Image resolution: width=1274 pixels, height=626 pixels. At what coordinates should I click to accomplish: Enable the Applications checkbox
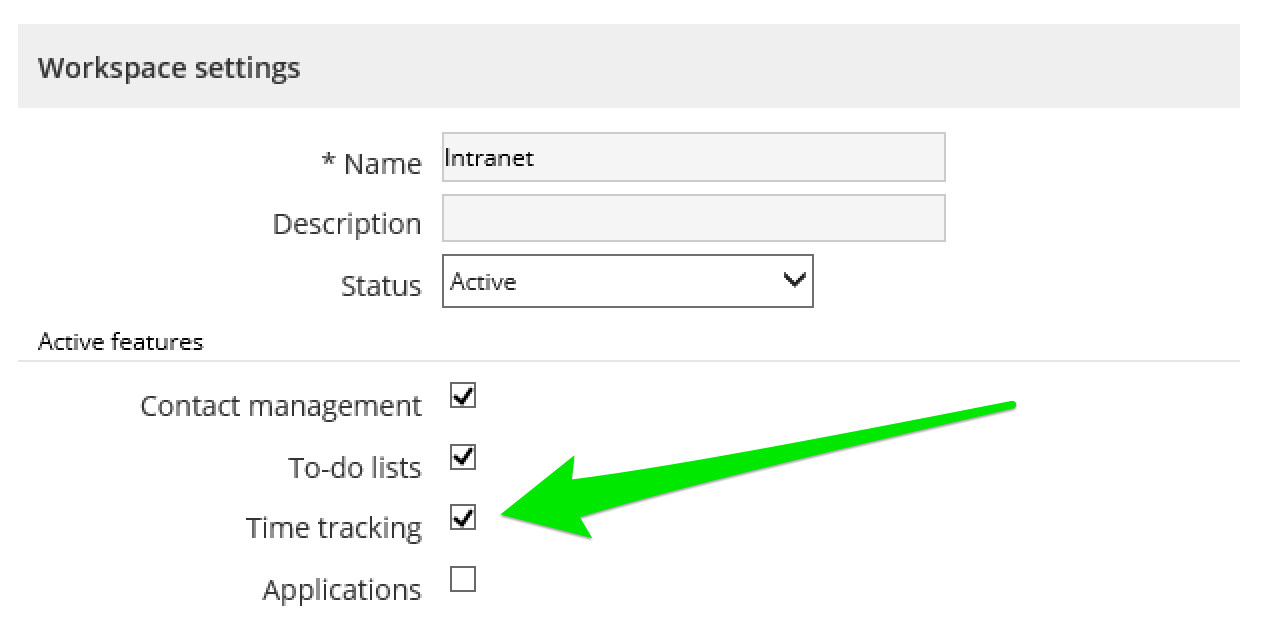pos(463,580)
